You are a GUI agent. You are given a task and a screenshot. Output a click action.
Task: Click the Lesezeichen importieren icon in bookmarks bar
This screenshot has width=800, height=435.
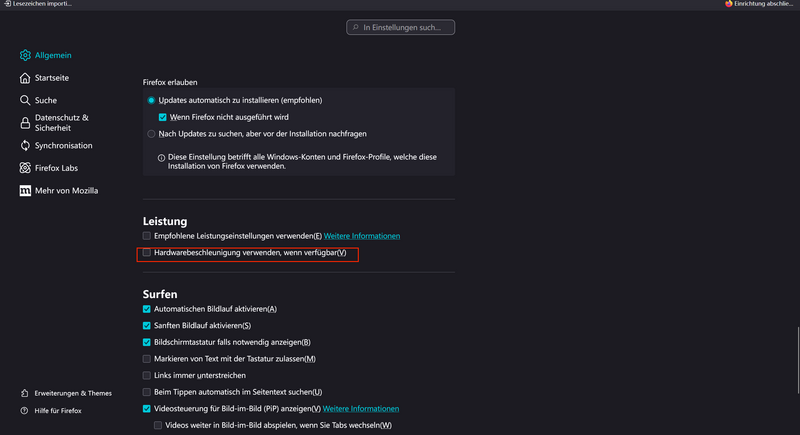[x=8, y=4]
